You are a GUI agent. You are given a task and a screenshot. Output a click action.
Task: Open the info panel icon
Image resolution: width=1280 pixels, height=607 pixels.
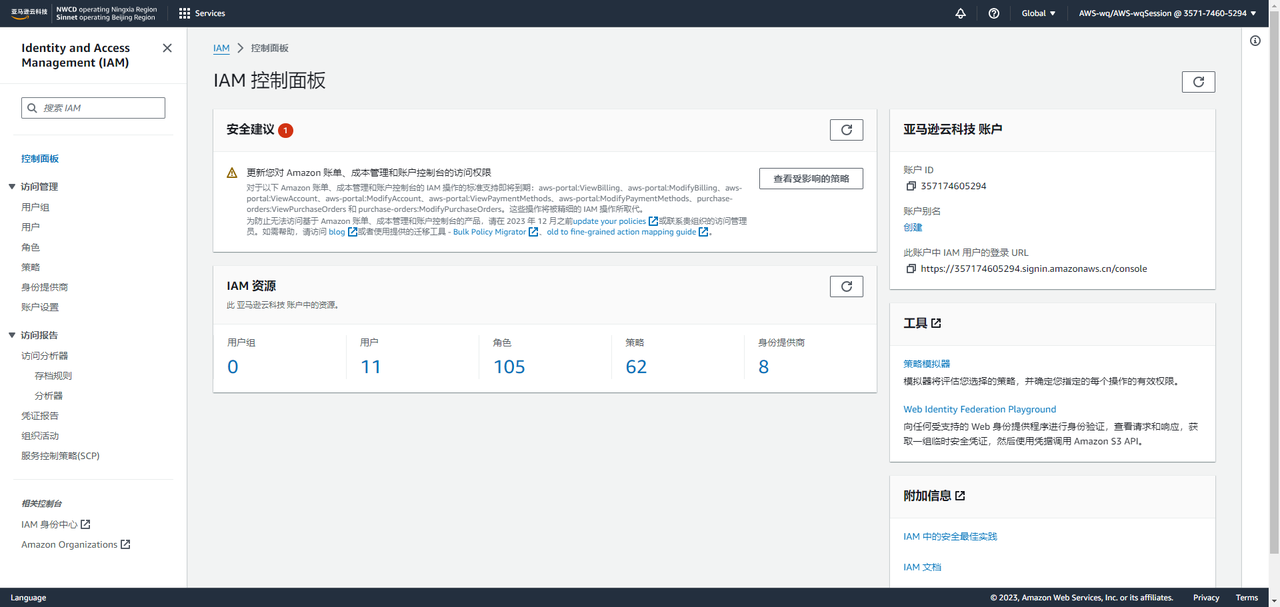(1255, 41)
